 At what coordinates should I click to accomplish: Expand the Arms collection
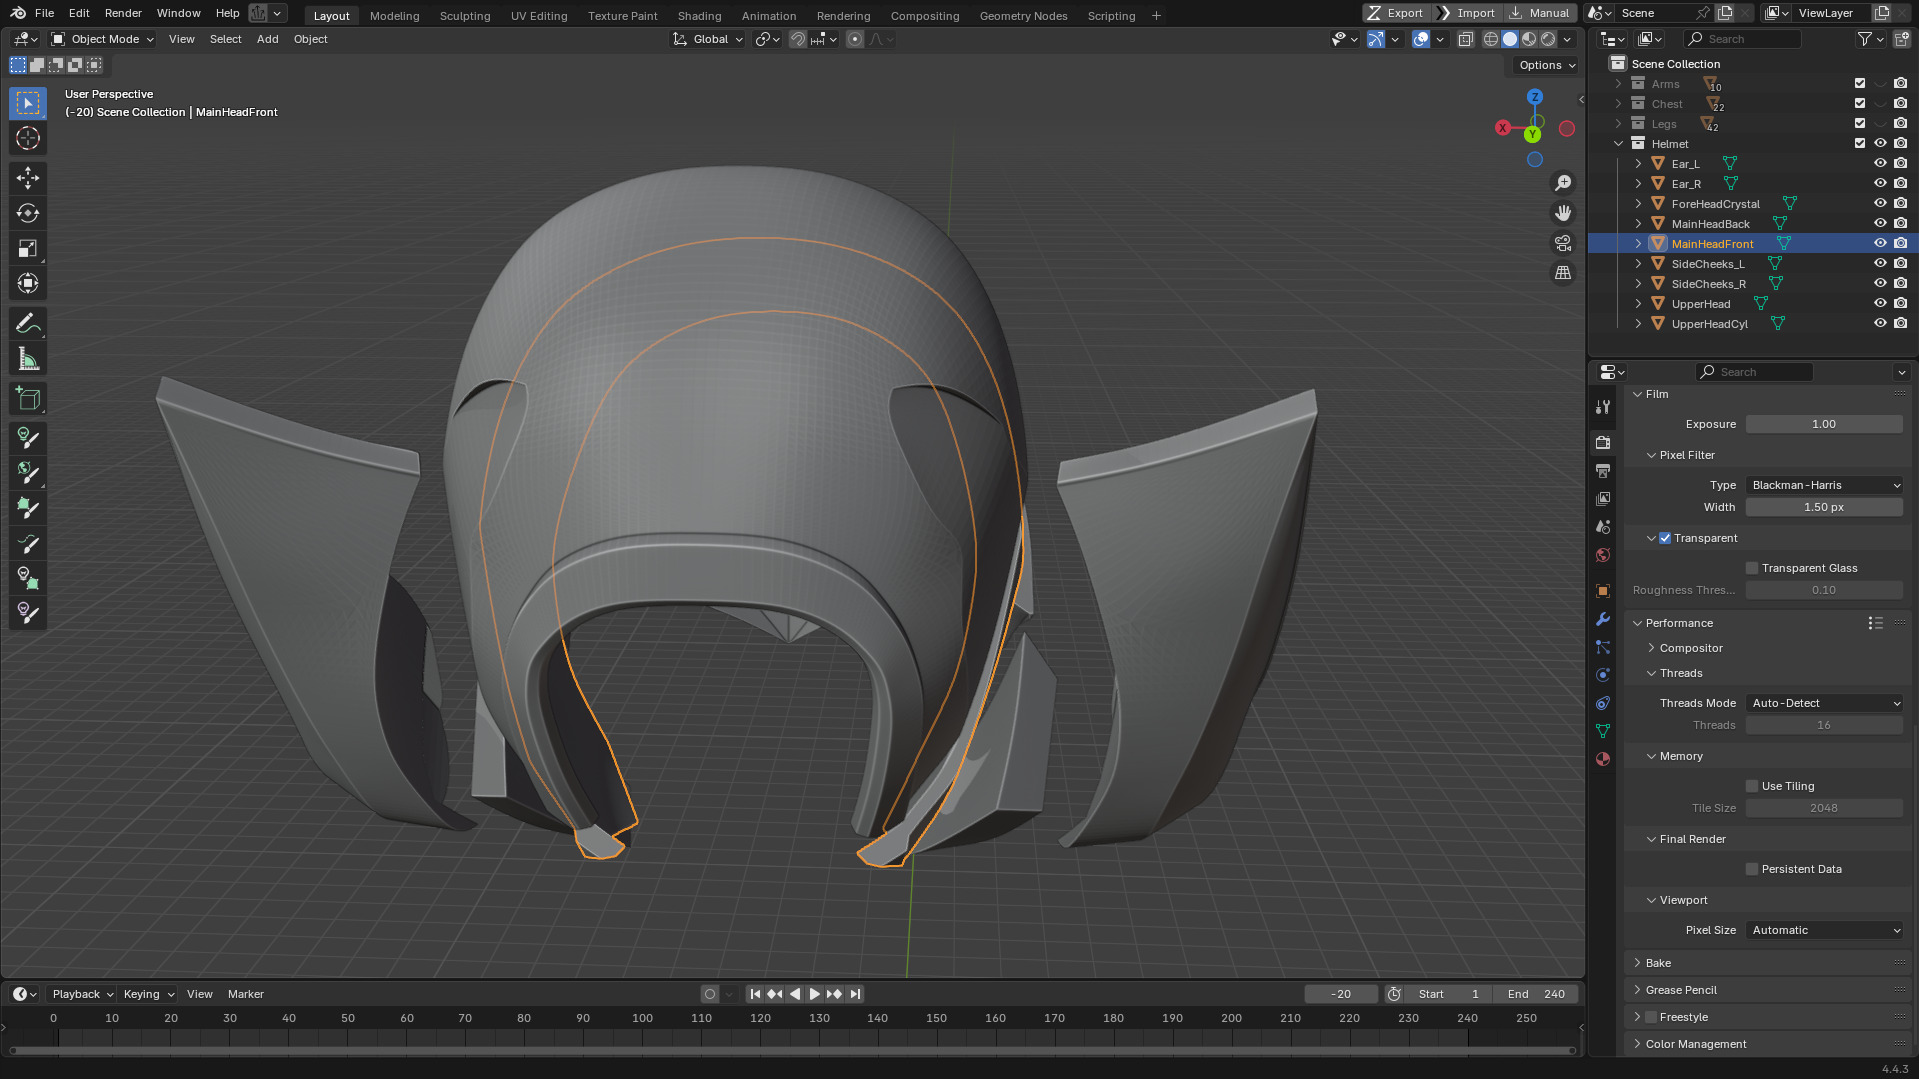click(x=1618, y=84)
